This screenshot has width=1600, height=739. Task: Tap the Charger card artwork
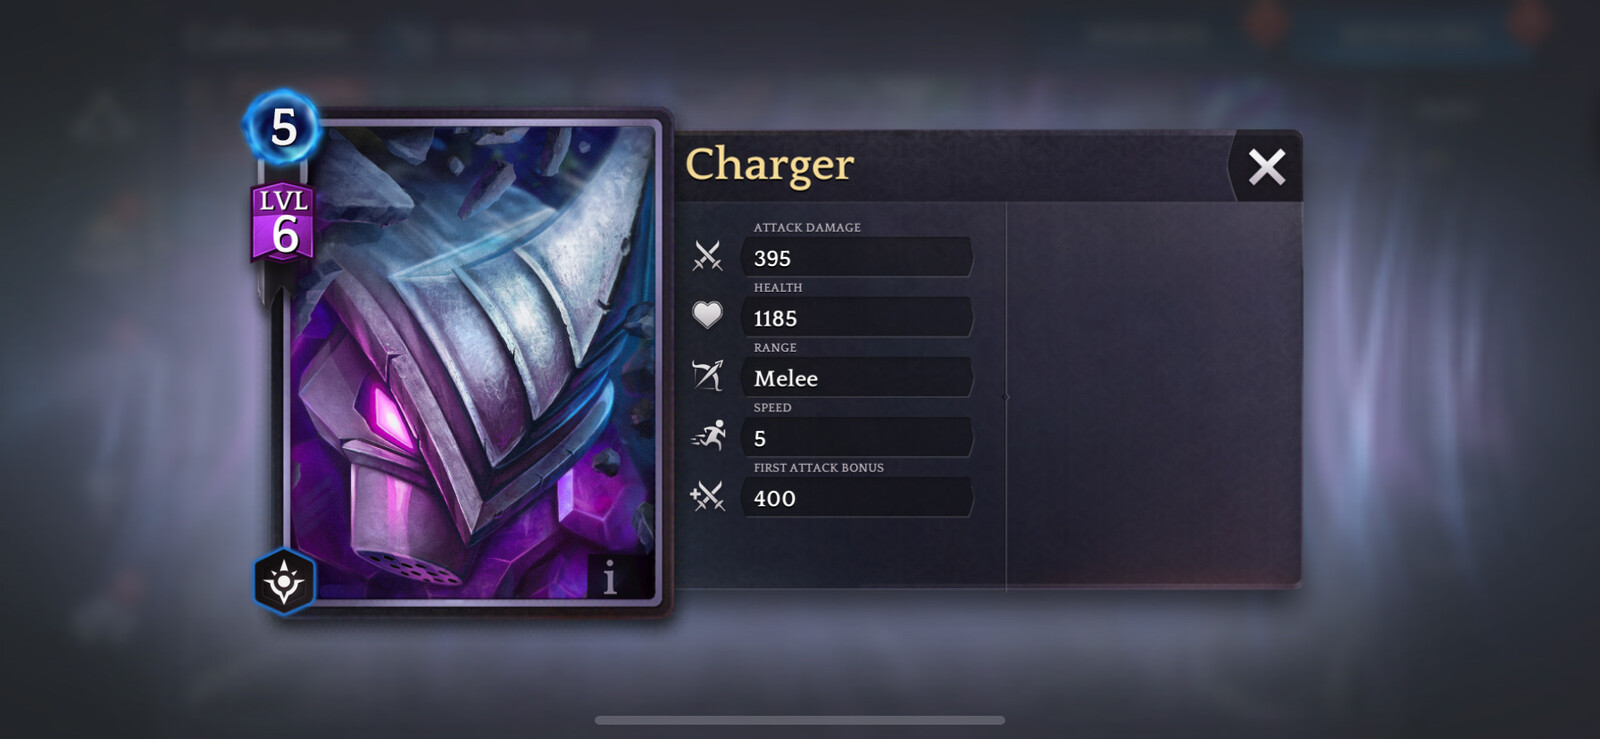pyautogui.click(x=475, y=360)
